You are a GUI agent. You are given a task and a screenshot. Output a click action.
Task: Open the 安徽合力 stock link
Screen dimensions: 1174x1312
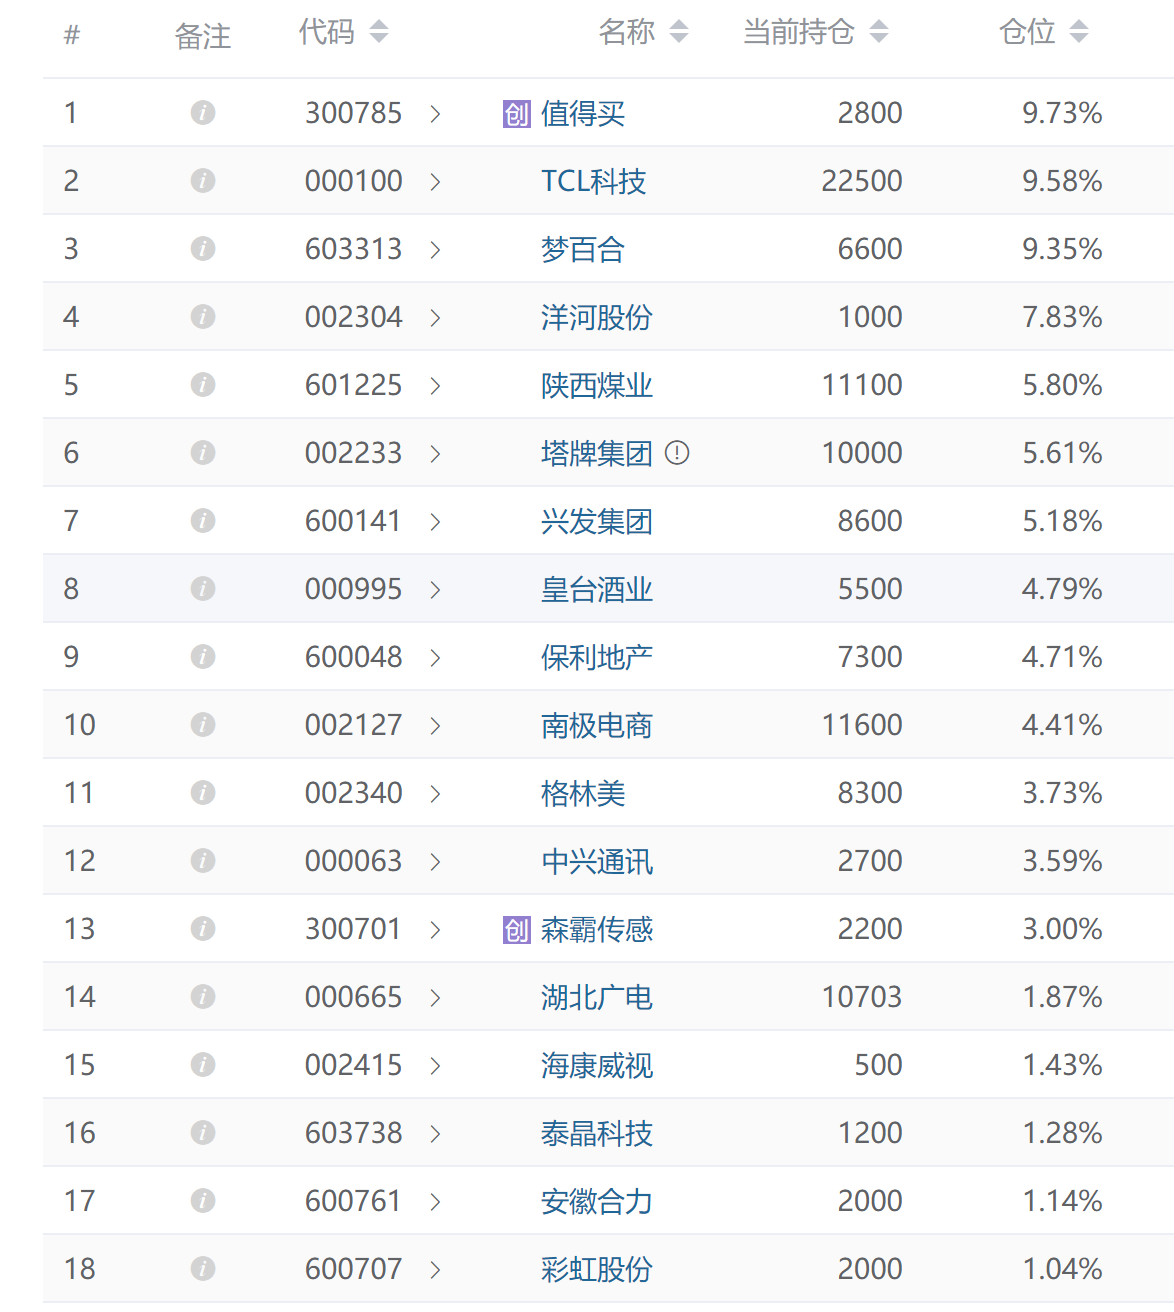coord(597,1202)
